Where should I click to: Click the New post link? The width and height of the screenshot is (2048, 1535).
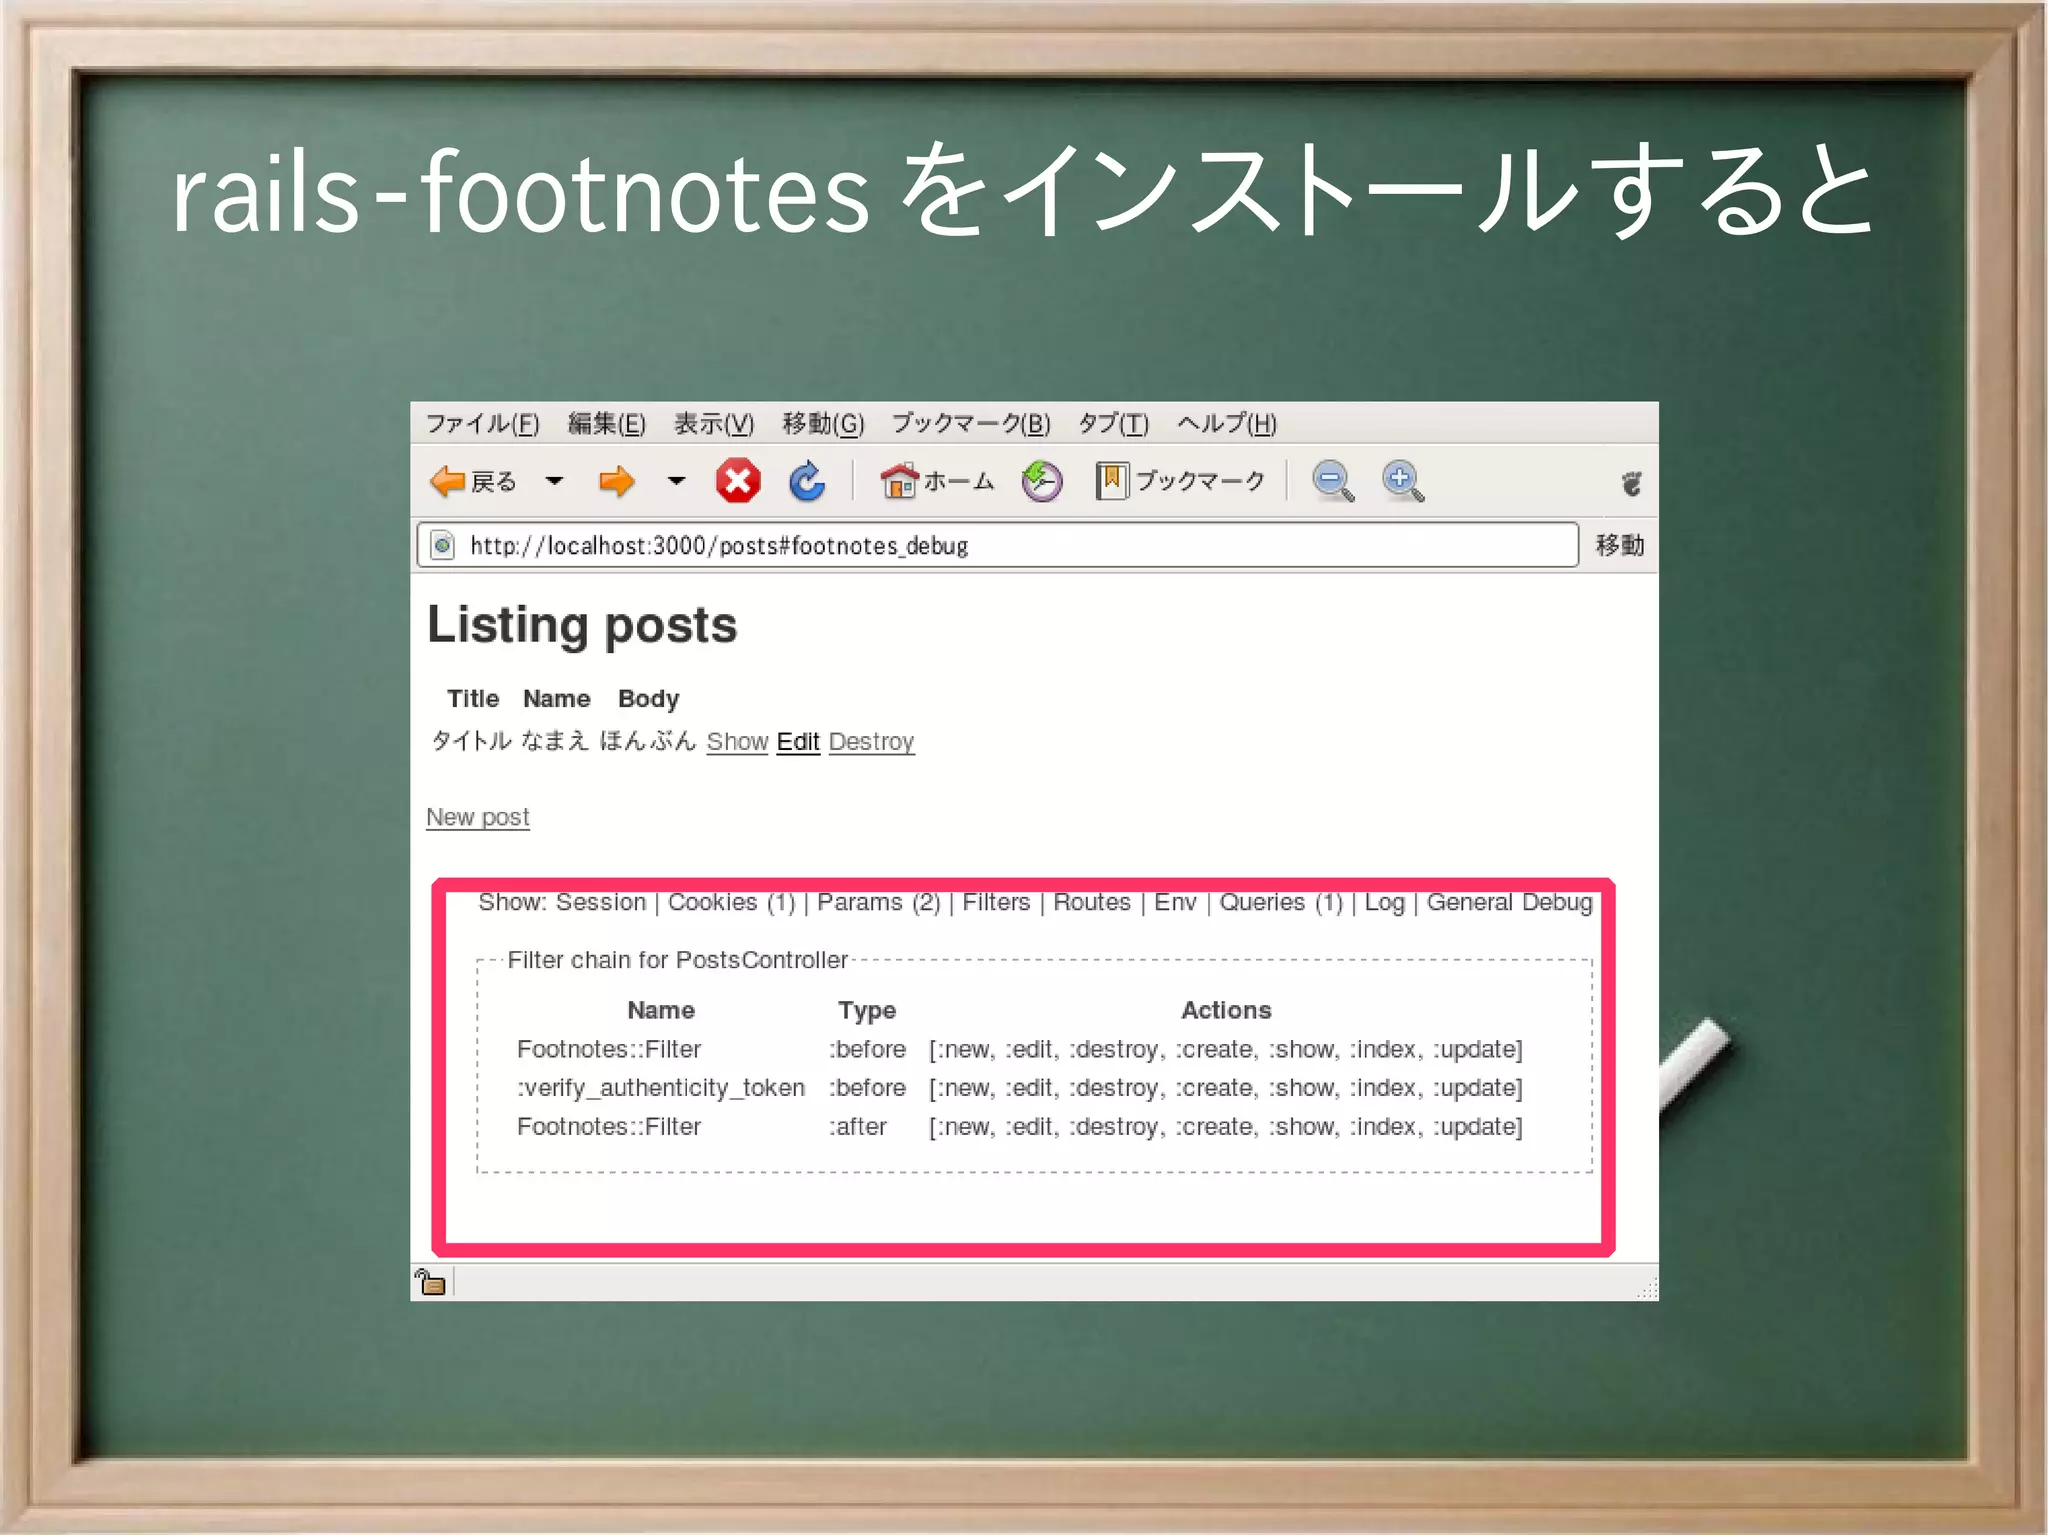(478, 818)
